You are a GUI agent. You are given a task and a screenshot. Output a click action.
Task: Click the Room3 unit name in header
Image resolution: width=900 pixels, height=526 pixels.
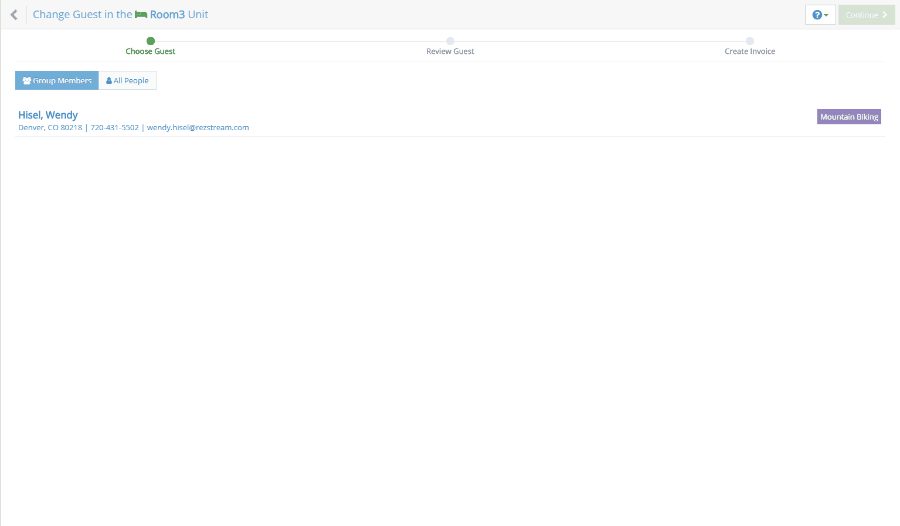(167, 15)
